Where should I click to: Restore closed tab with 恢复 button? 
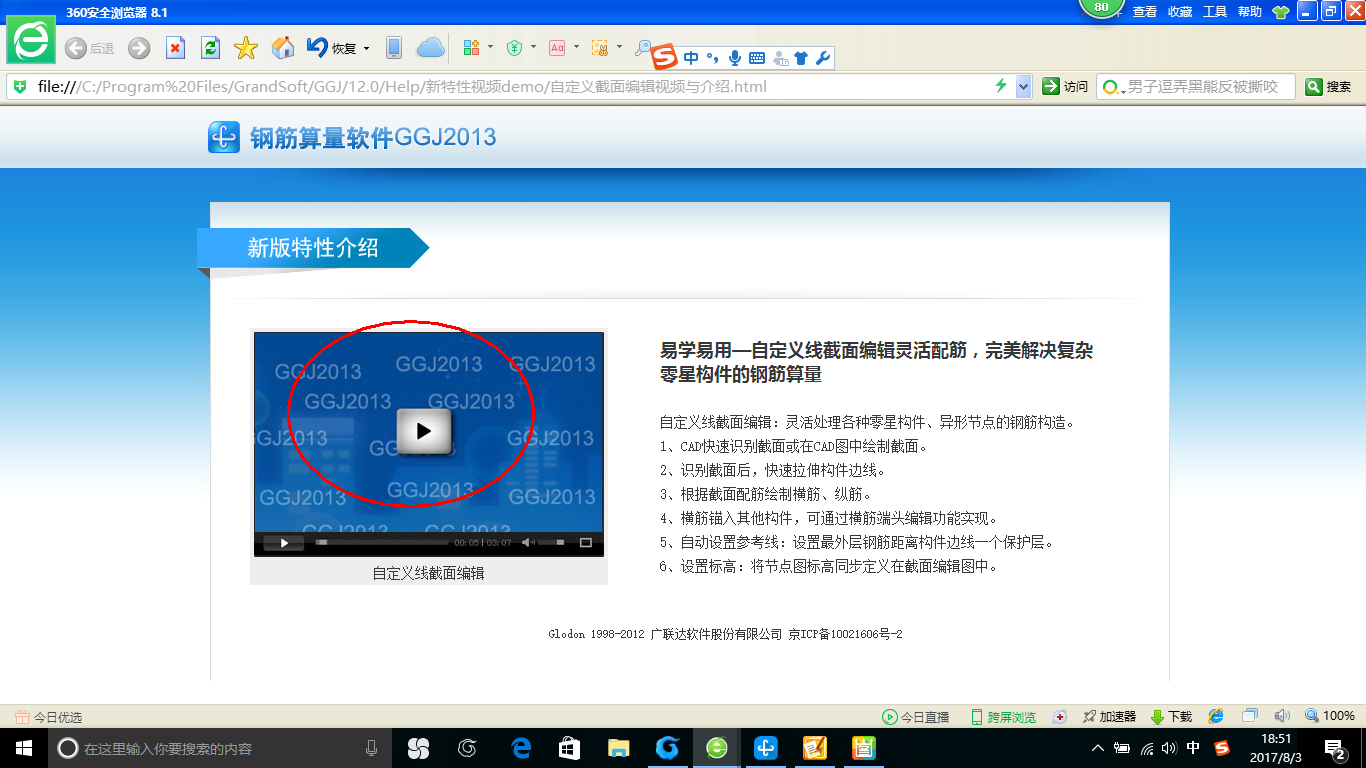point(332,48)
